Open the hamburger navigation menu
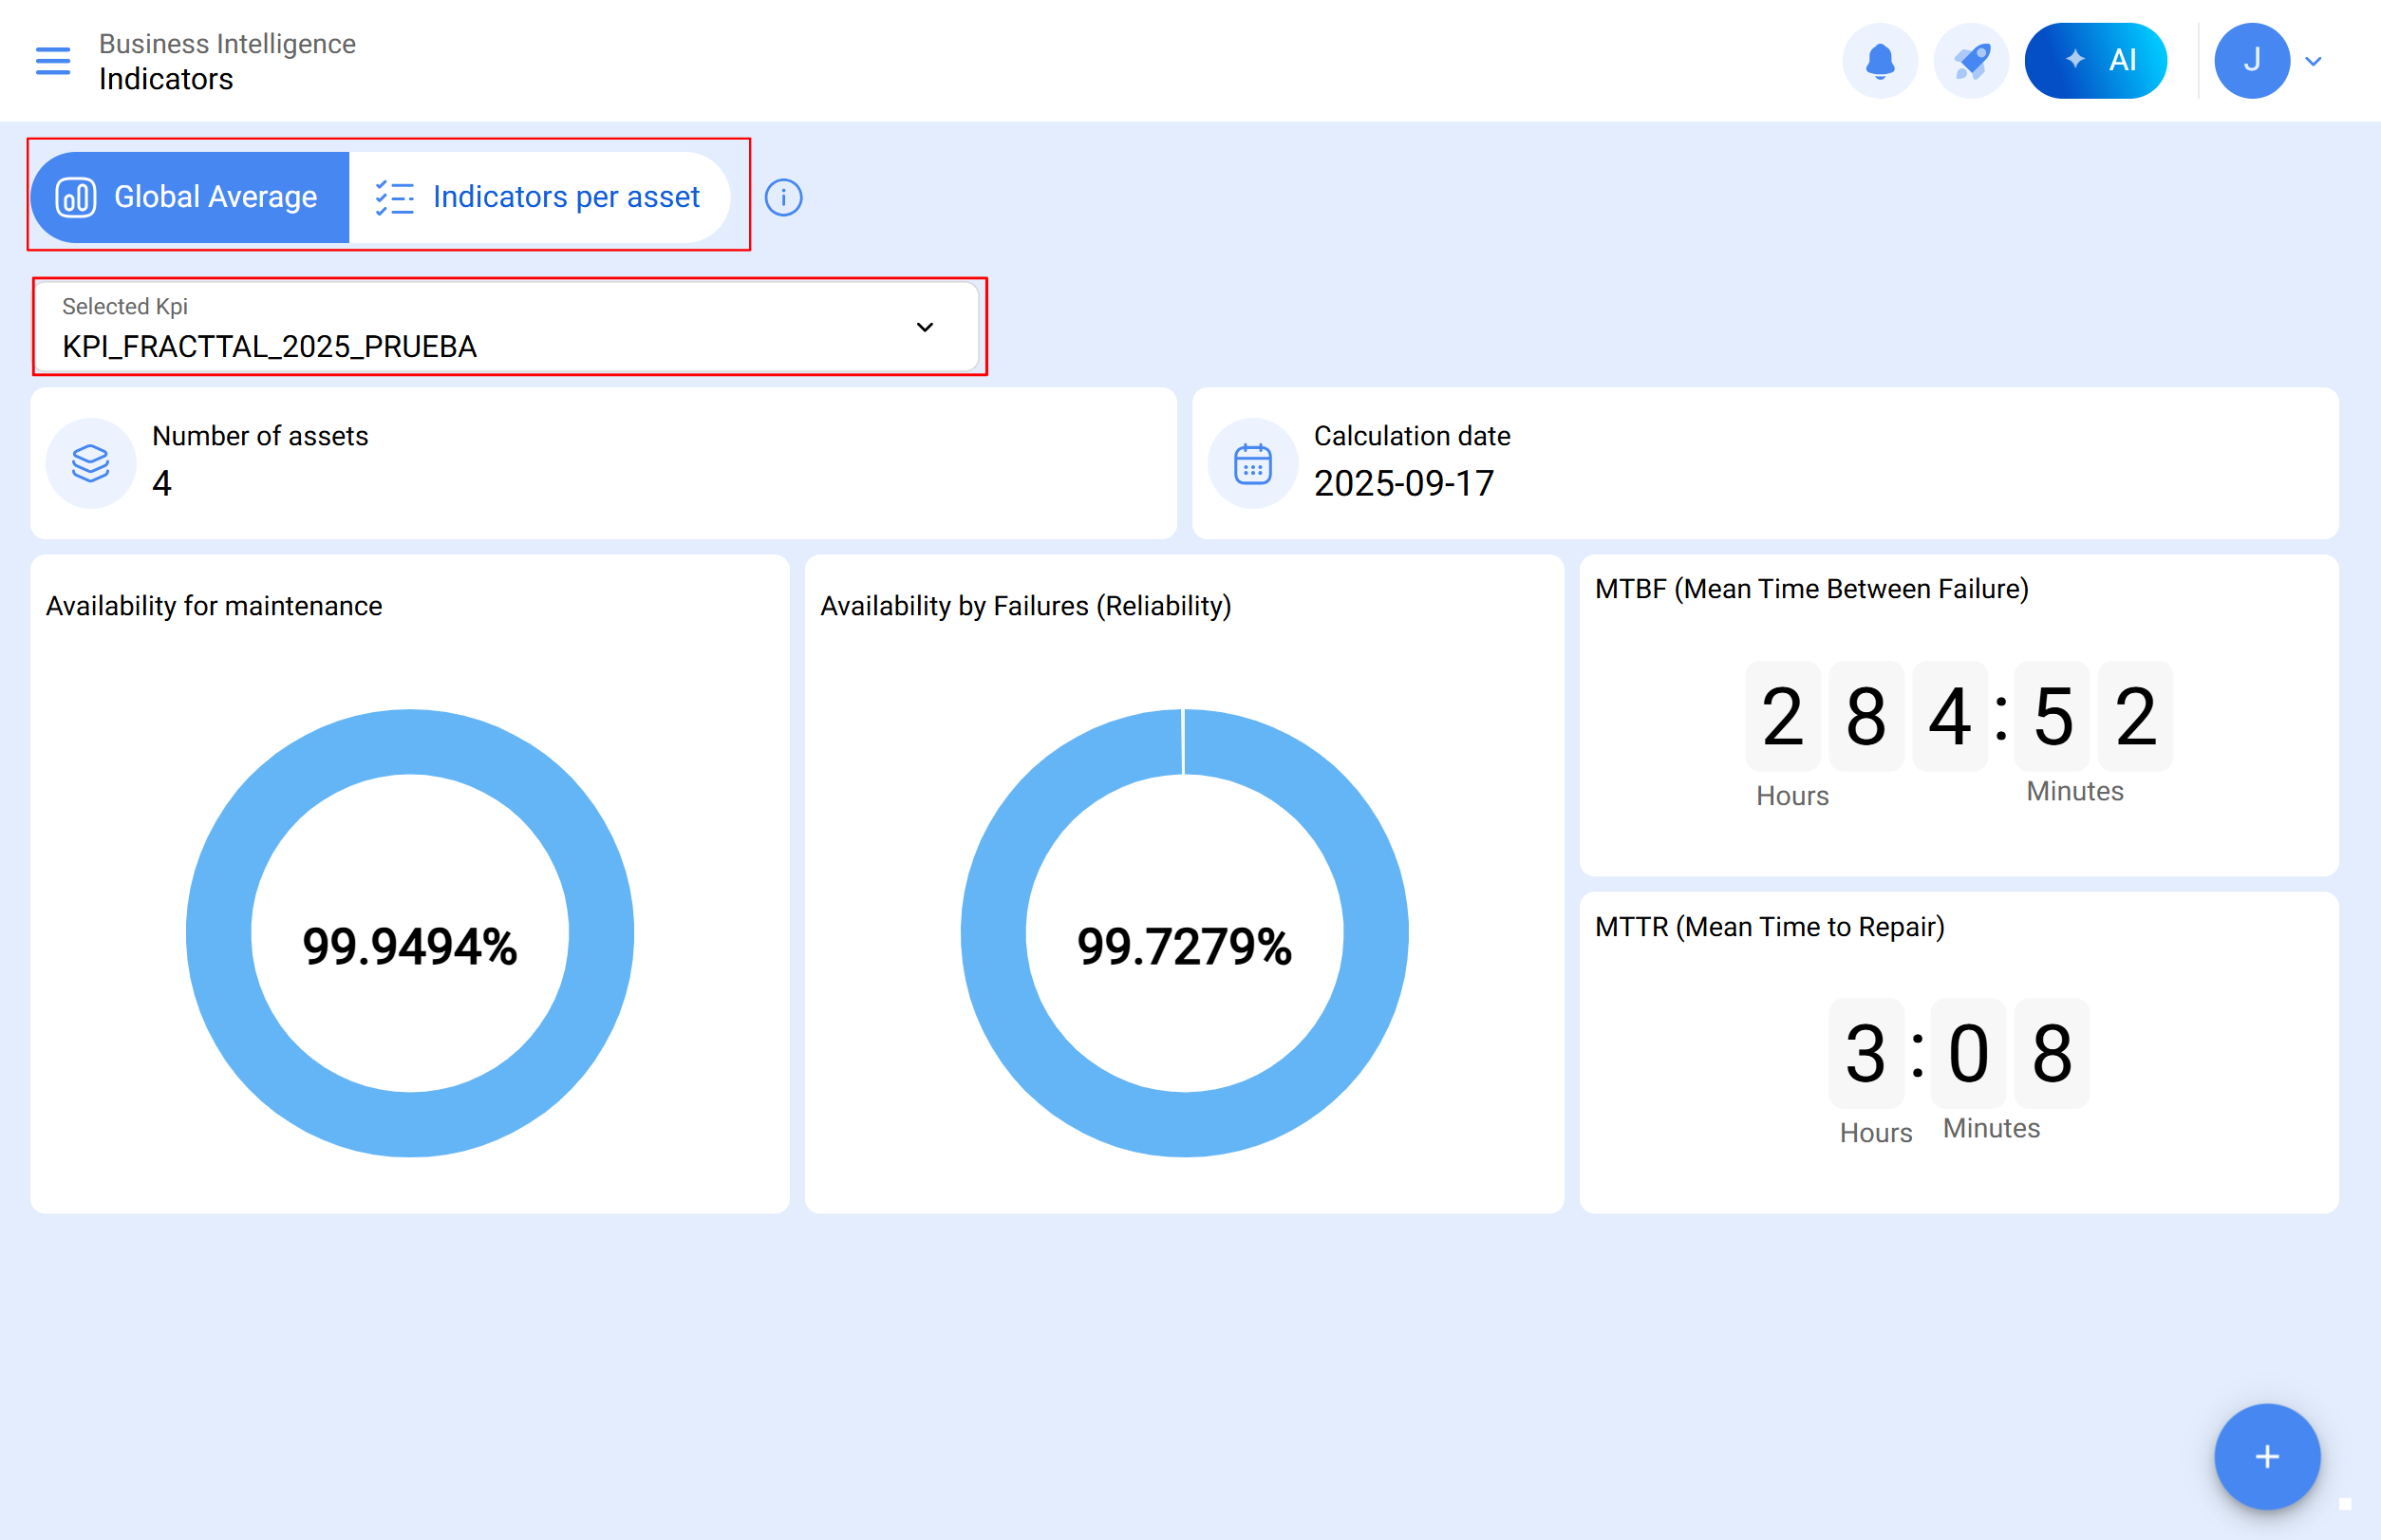Viewport: 2381px width, 1540px height. pos(53,61)
